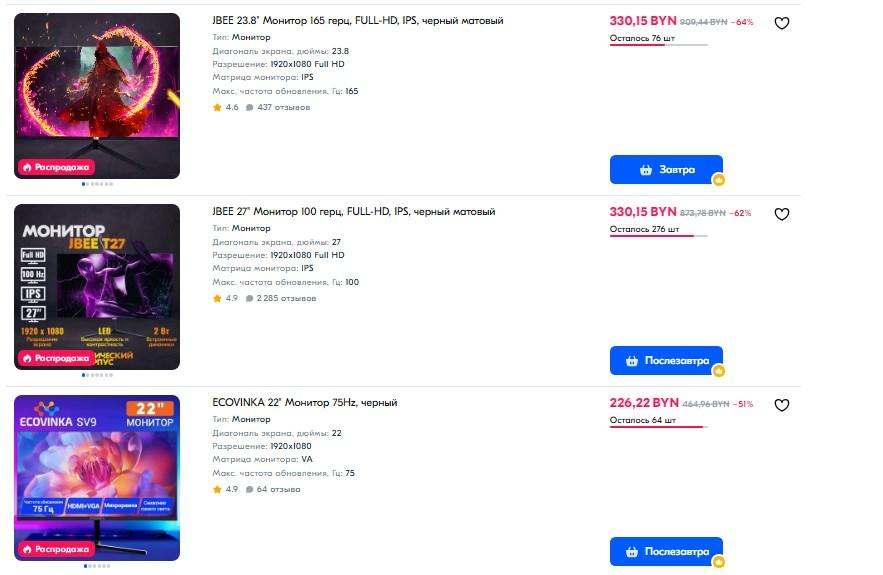This screenshot has width=883, height=575.
Task: Open the 2 285 отзывов reviews link
Action: click(285, 298)
